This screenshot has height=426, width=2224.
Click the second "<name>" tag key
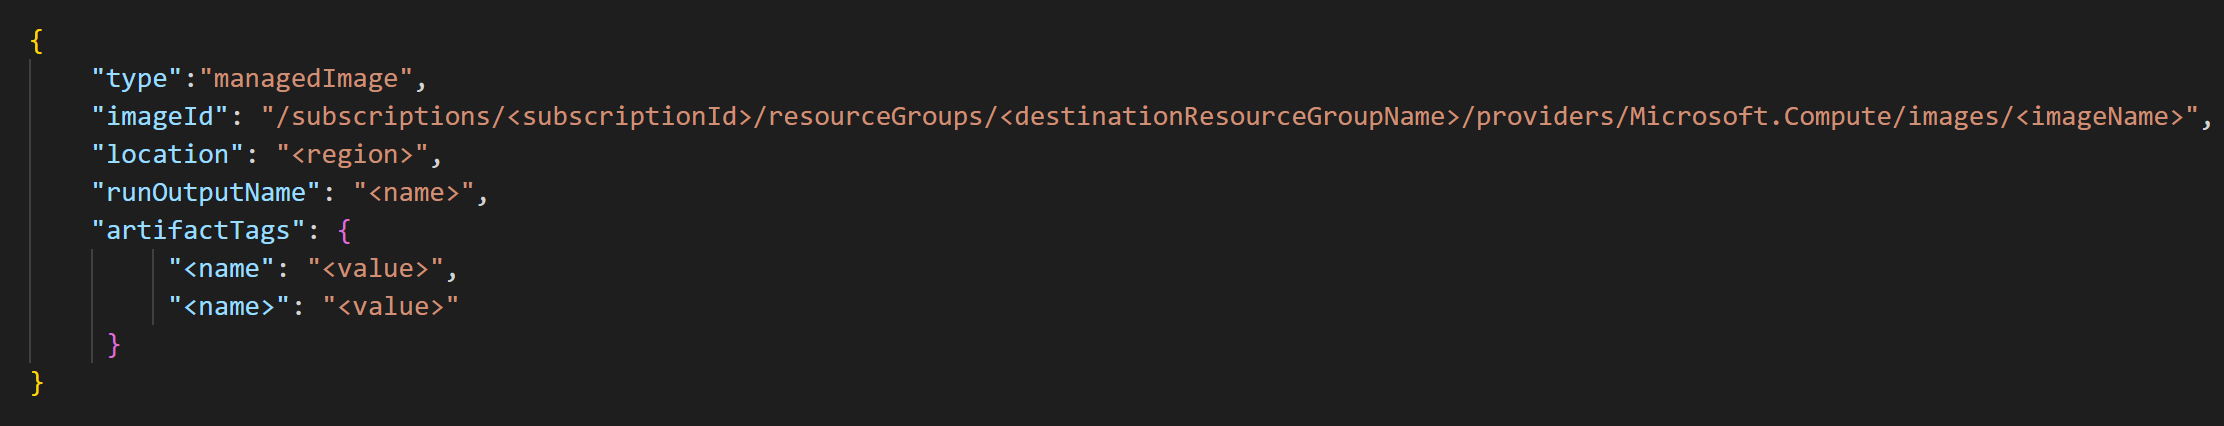click(229, 307)
